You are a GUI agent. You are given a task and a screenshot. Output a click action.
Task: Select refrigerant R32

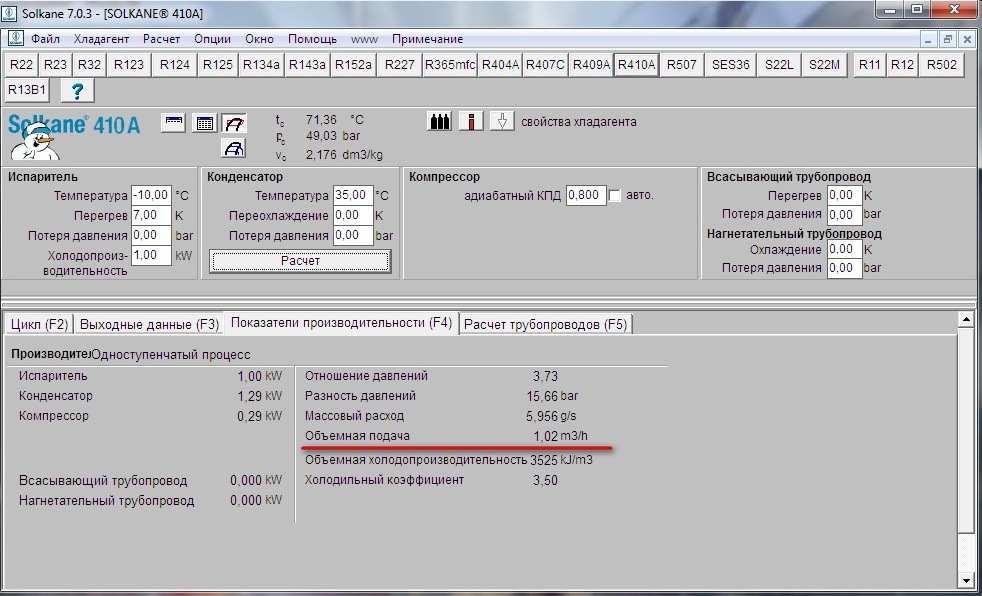pyautogui.click(x=90, y=64)
